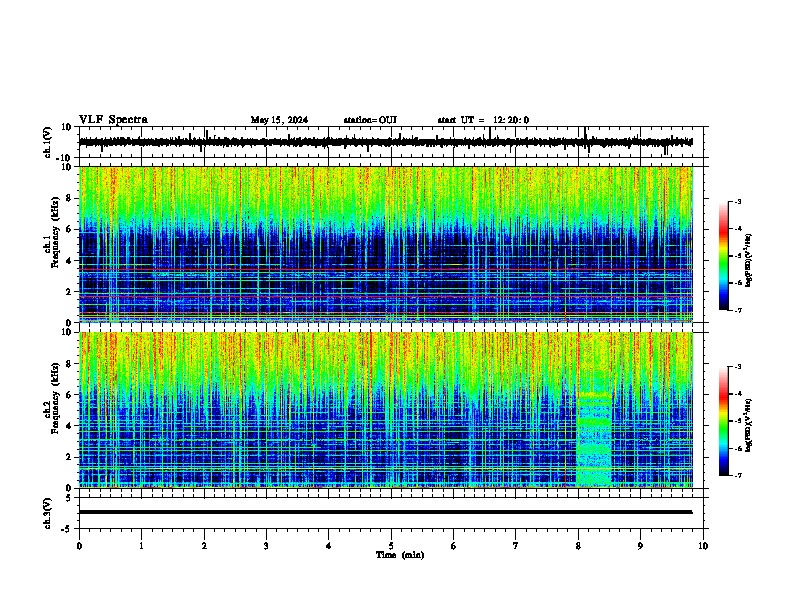Click the time-axis tick label '5'
The width and height of the screenshot is (792, 612).
391,546
